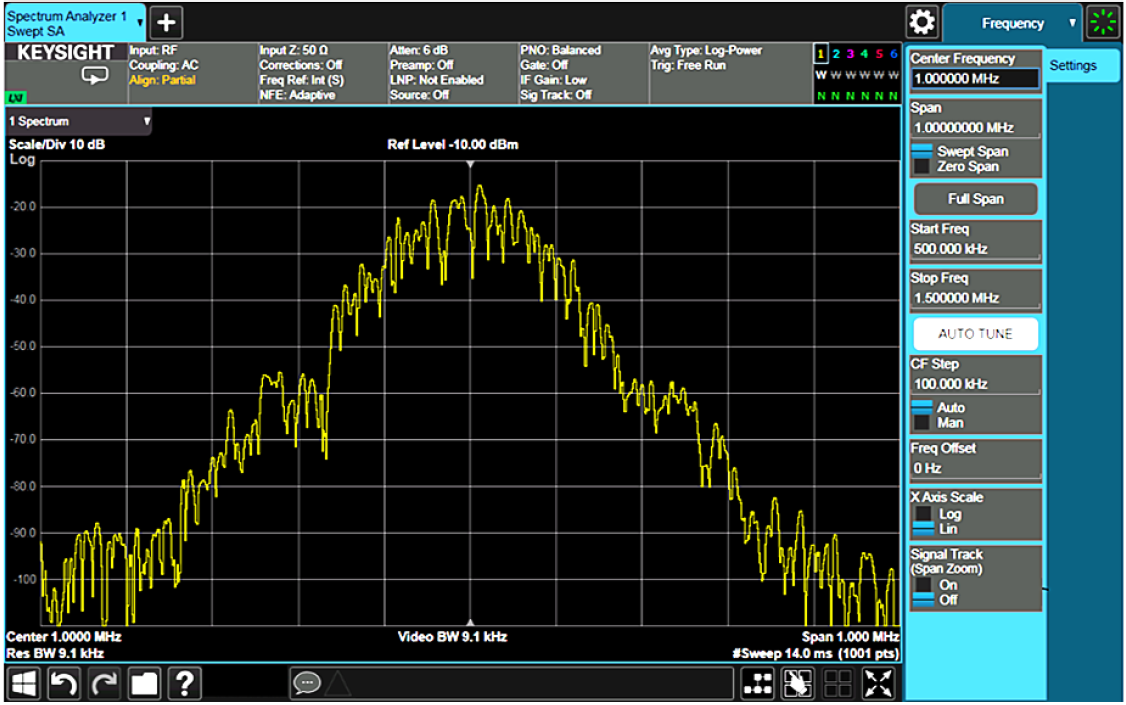Click warning triangle status icon

pos(337,683)
